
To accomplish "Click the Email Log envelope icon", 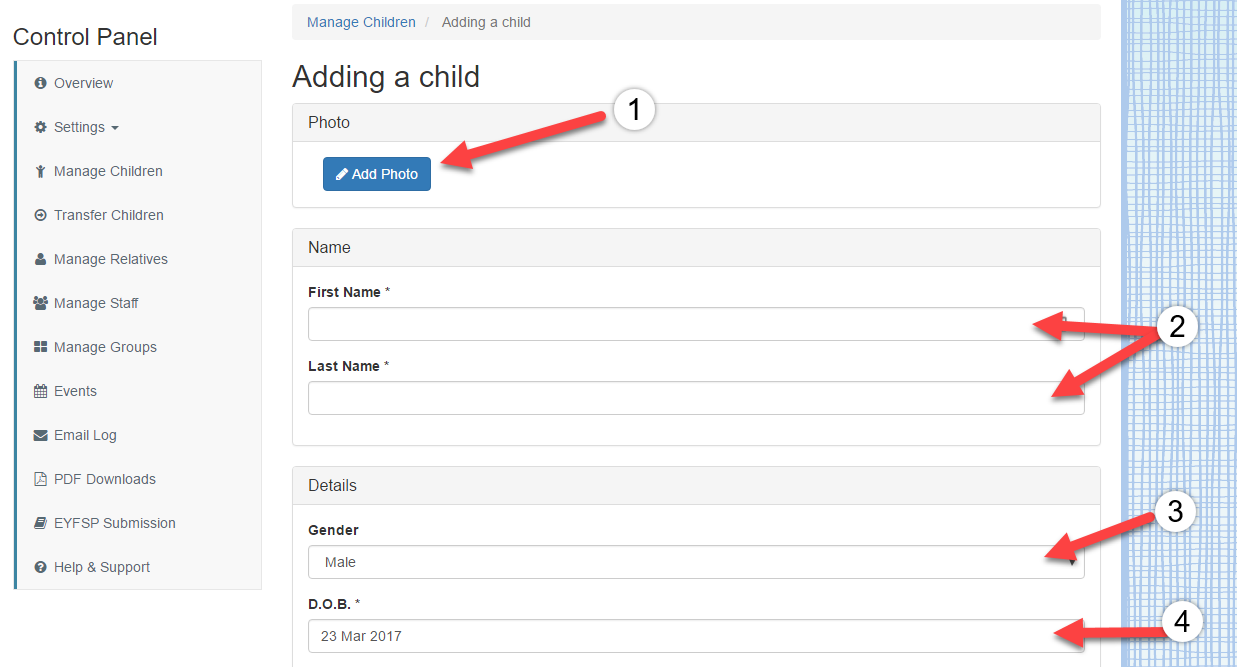I will [x=41, y=435].
